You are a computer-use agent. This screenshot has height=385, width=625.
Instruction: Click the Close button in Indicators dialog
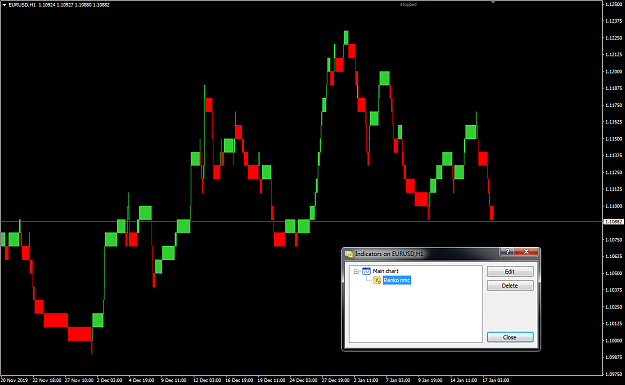(510, 337)
